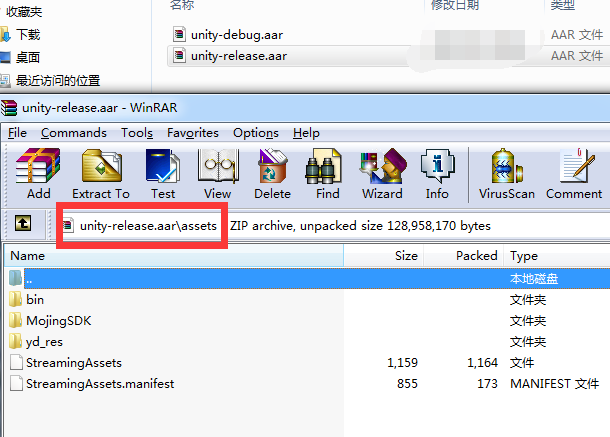Open the Favorites menu

193,133
